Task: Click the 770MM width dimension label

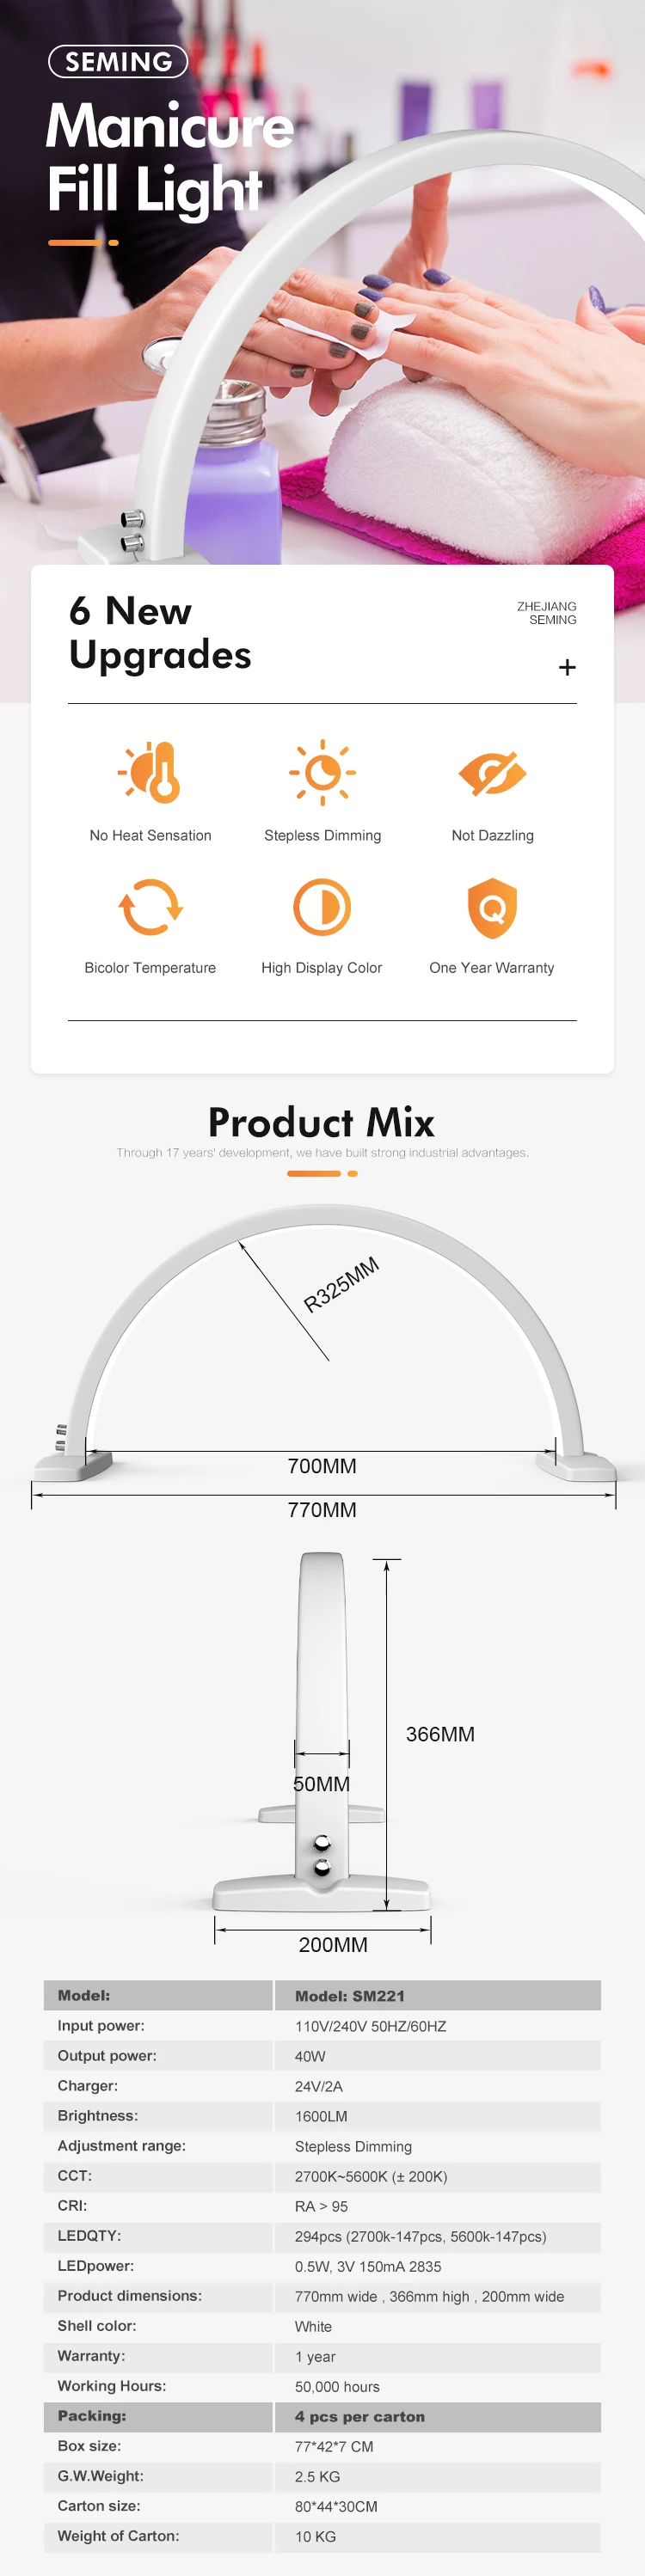Action: [x=322, y=1509]
